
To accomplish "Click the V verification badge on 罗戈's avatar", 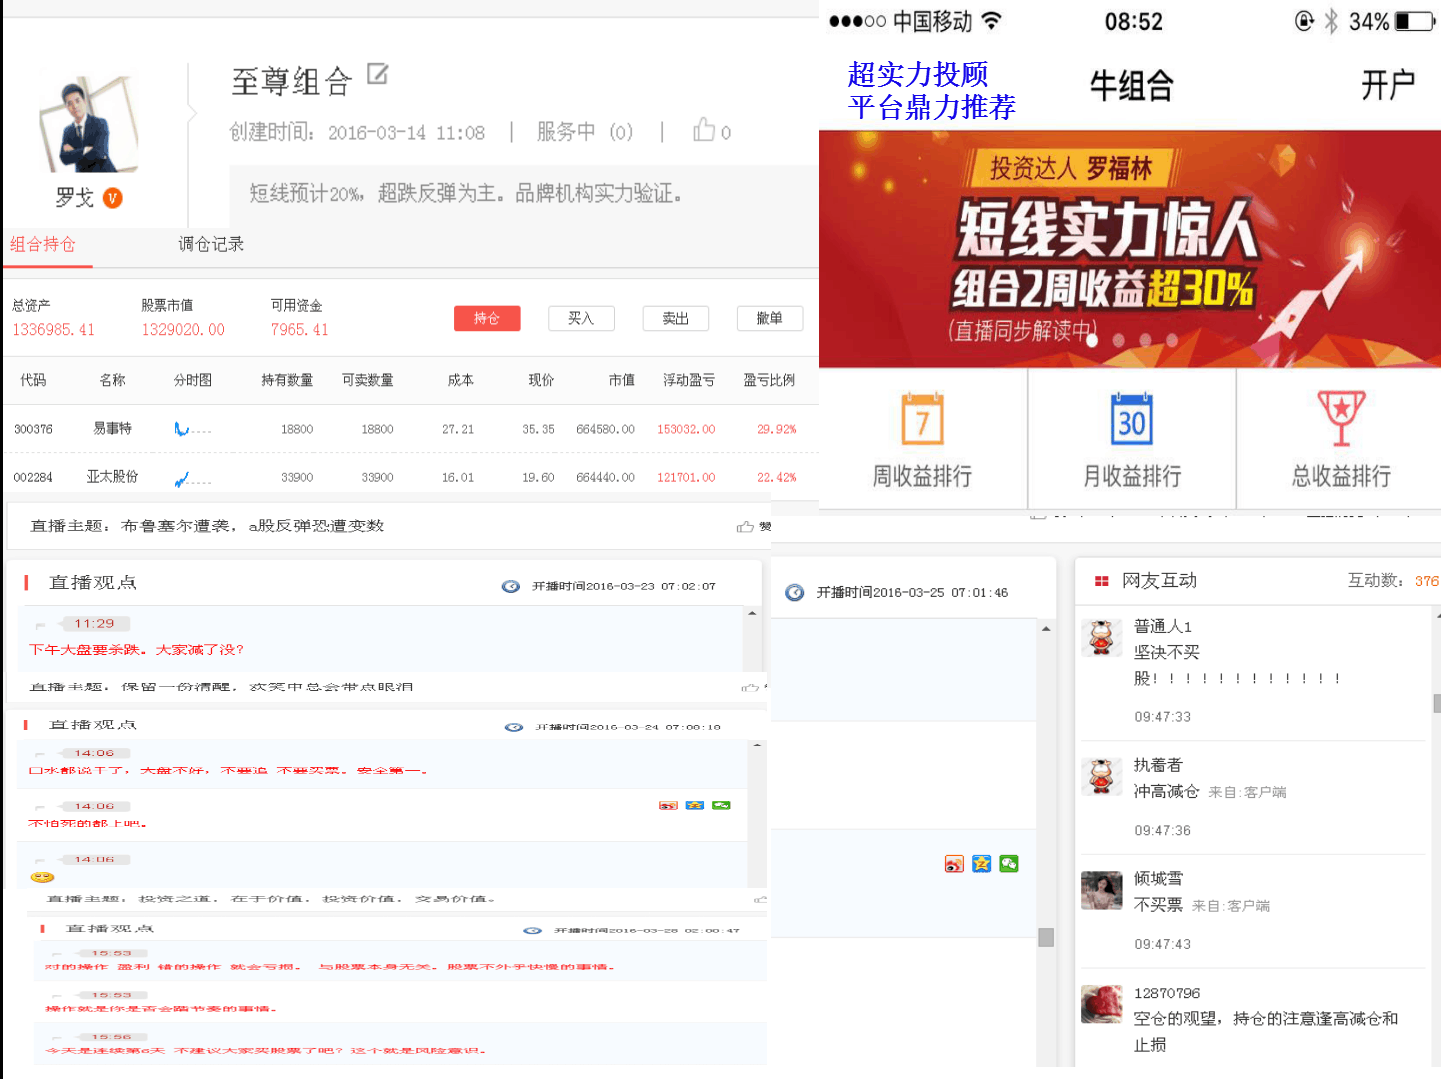I will 113,198.
